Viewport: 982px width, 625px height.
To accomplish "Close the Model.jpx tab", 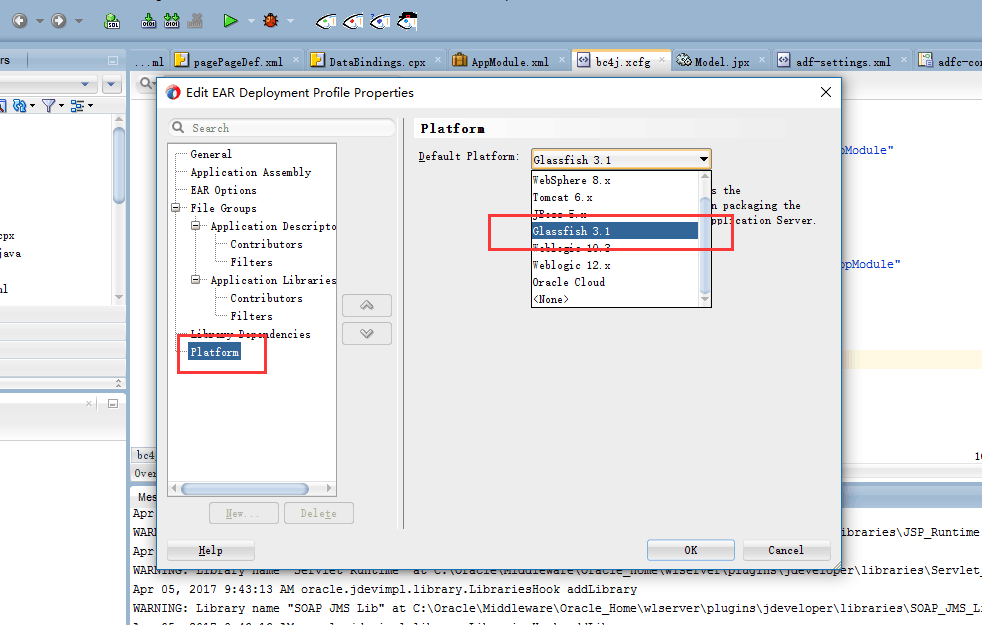I will click(762, 59).
